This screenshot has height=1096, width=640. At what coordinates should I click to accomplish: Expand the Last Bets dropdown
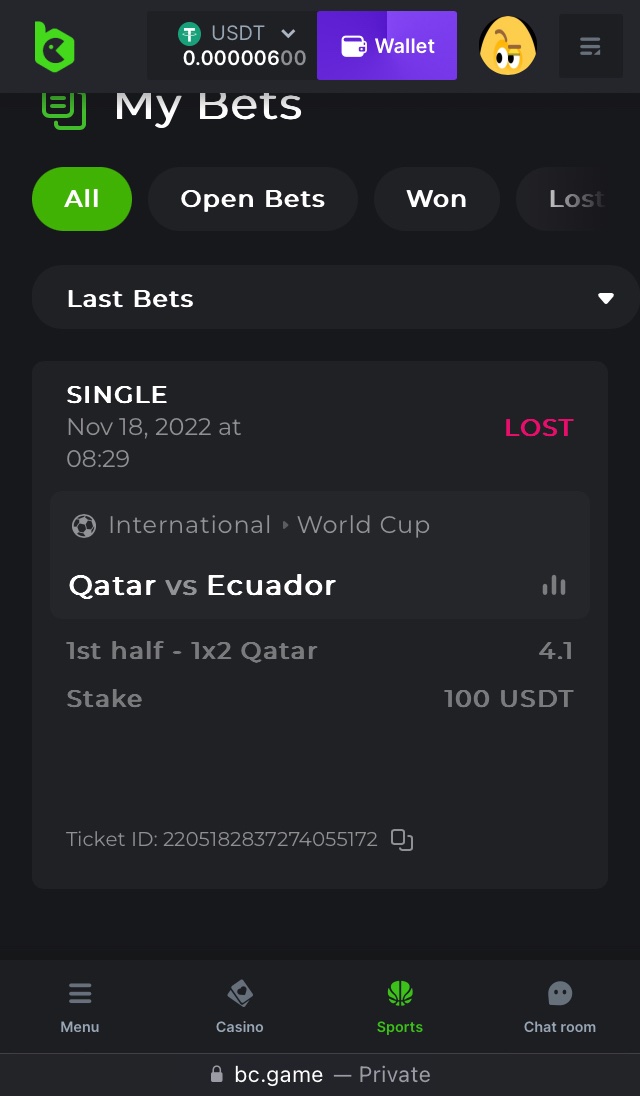(335, 298)
